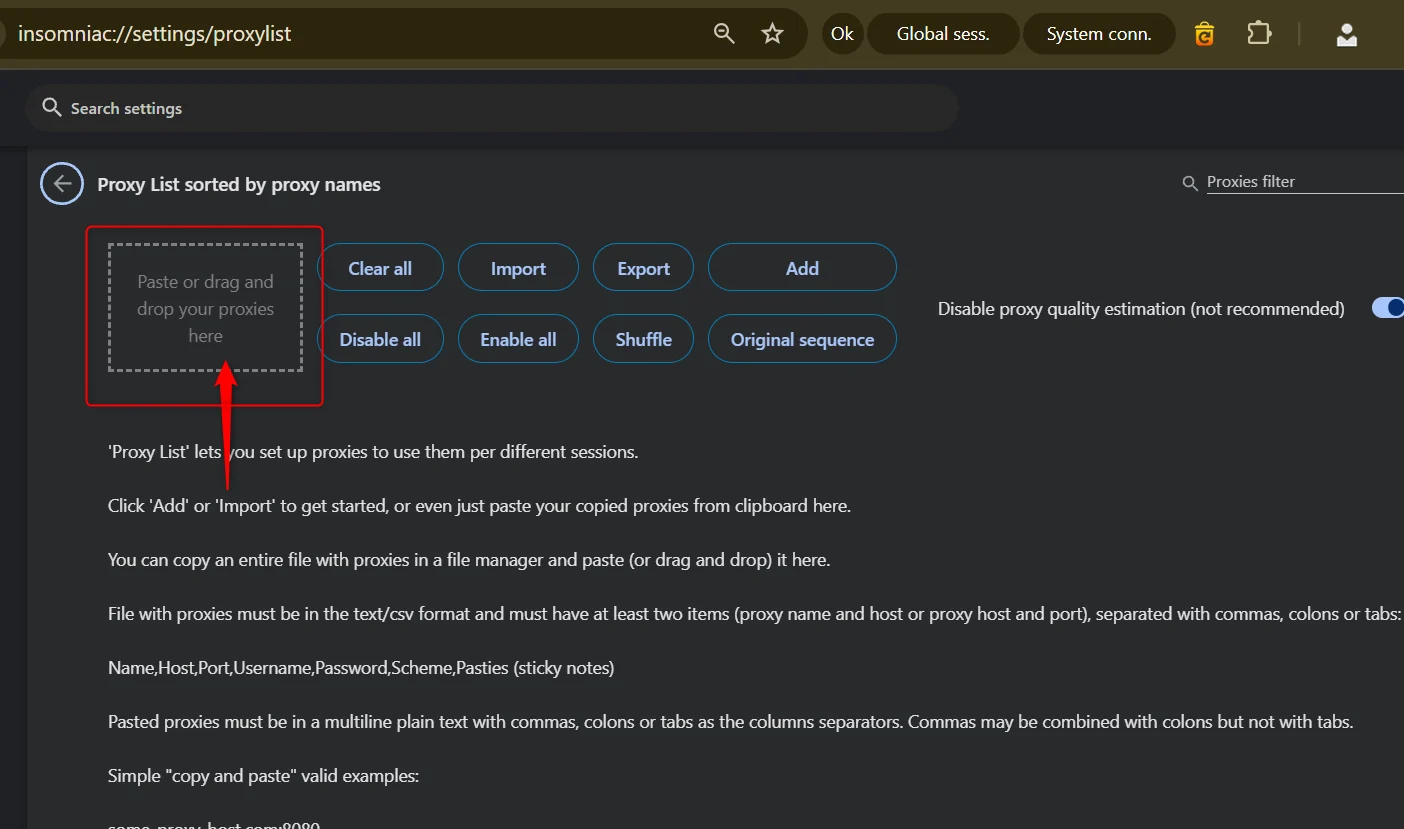Focus the Proxies filter field
Screen dimensions: 1404x829
point(1304,182)
